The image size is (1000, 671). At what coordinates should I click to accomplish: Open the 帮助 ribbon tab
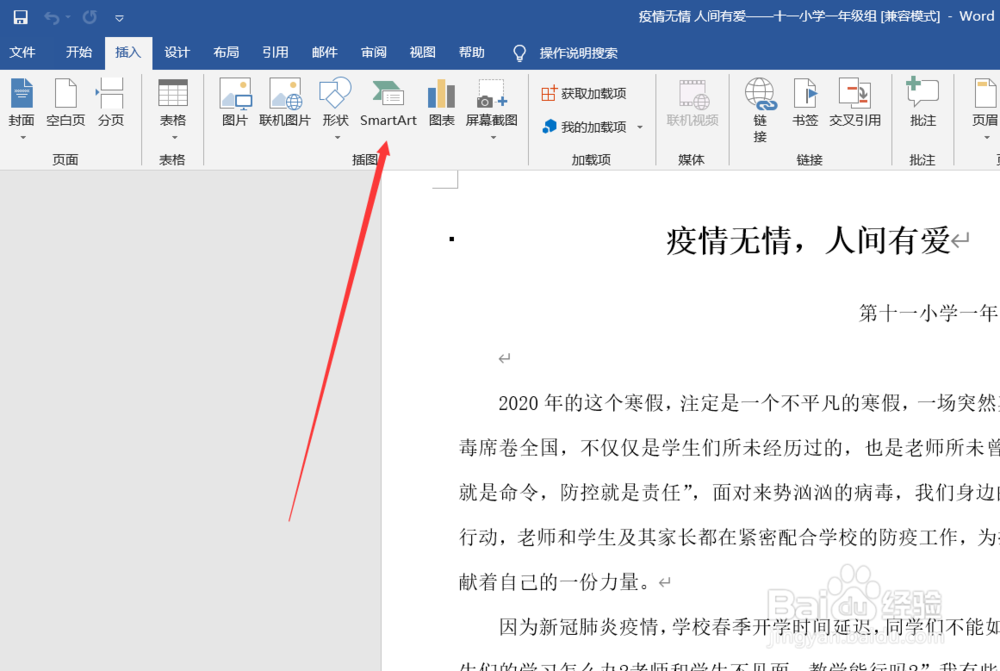point(472,52)
